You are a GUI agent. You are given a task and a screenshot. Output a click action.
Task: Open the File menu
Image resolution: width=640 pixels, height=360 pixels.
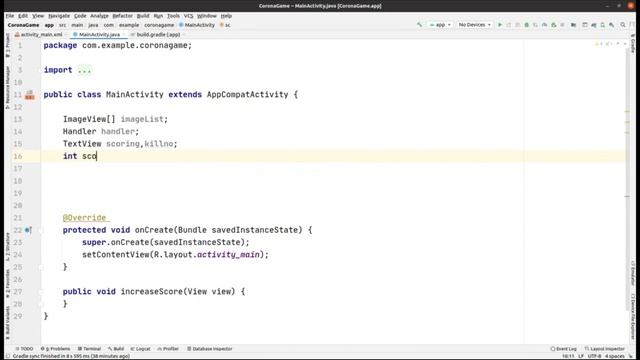10,16
